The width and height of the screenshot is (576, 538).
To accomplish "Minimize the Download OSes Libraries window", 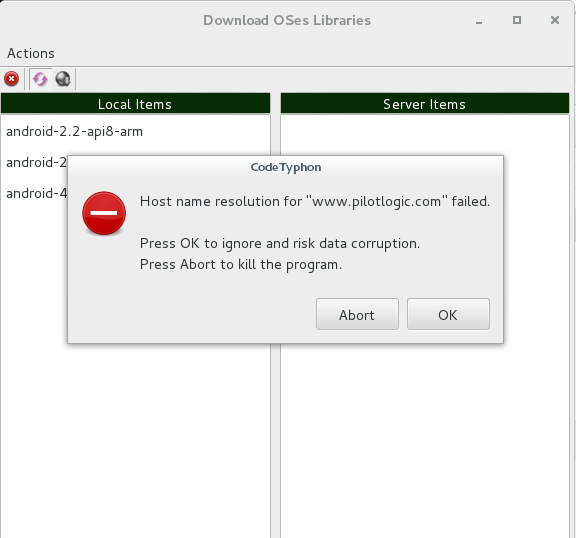I will pos(479,21).
